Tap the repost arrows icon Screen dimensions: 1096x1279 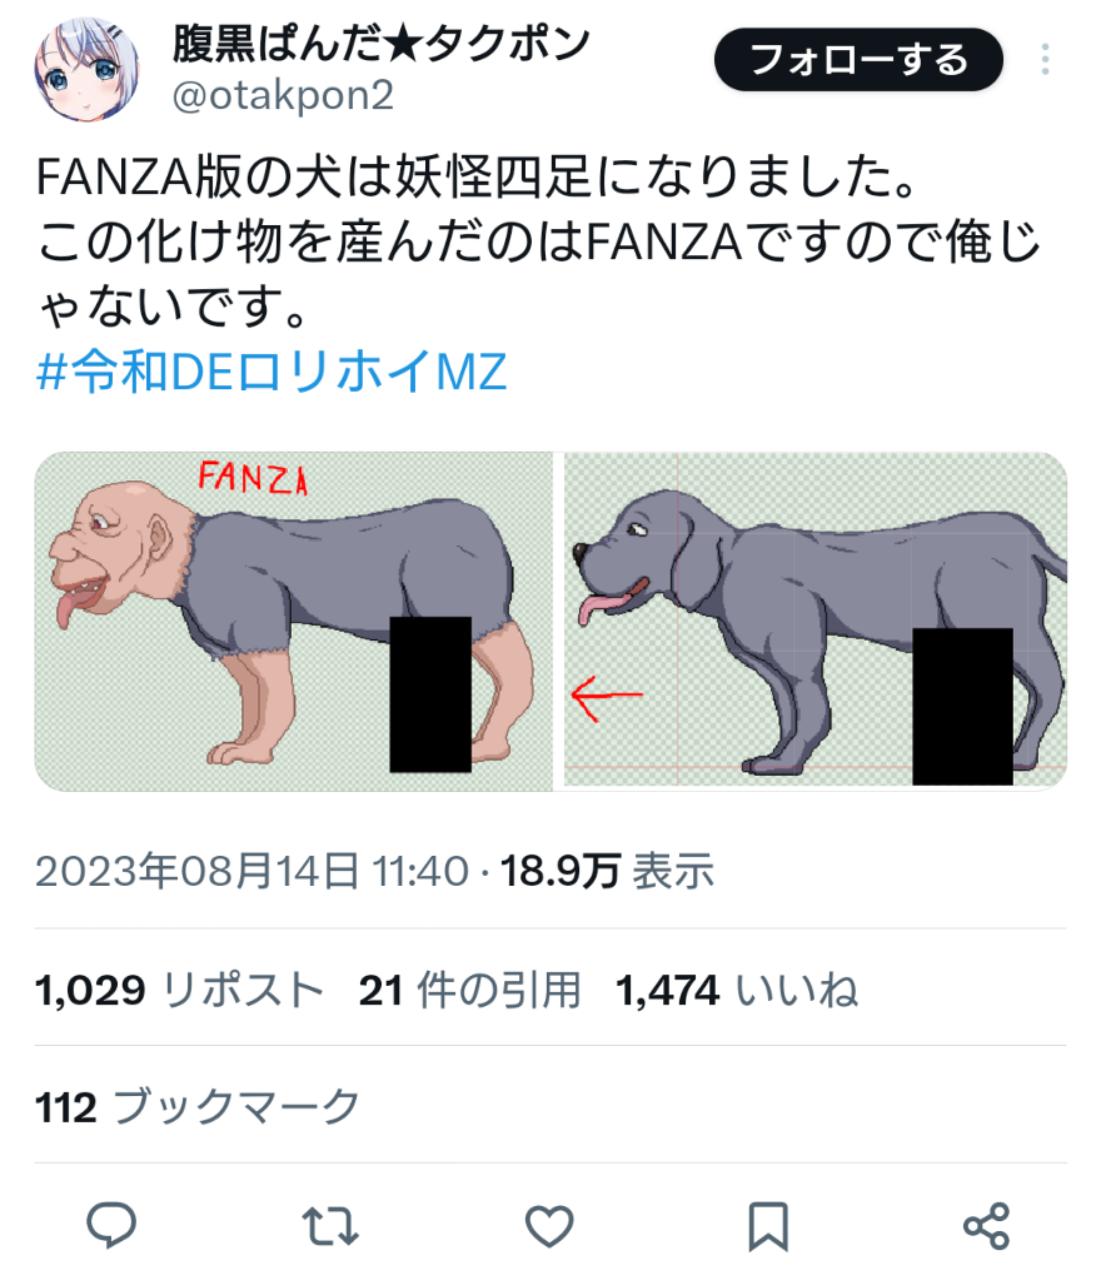tap(330, 1225)
